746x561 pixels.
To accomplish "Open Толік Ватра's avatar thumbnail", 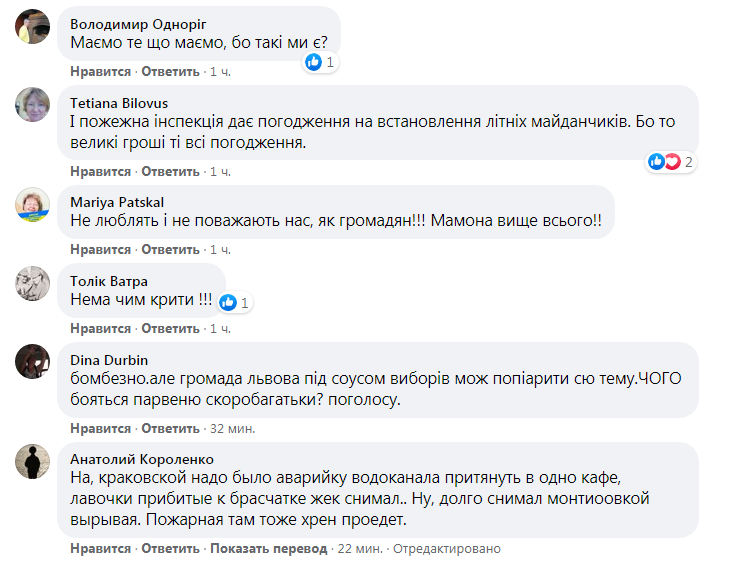I will pos(33,283).
